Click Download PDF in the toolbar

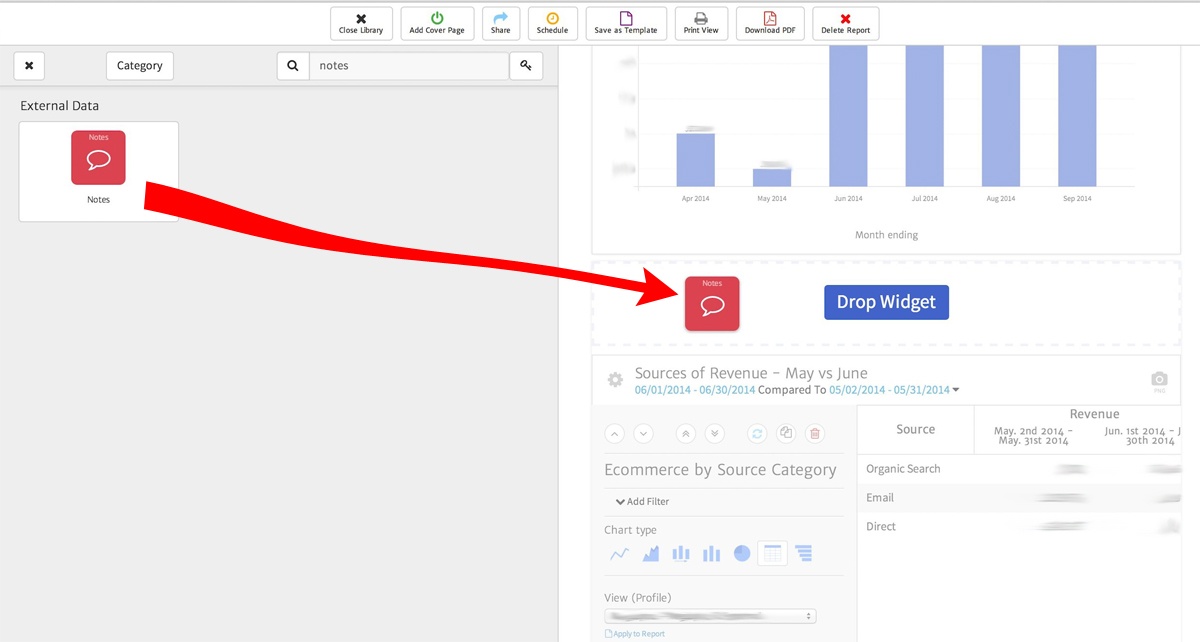pos(770,23)
